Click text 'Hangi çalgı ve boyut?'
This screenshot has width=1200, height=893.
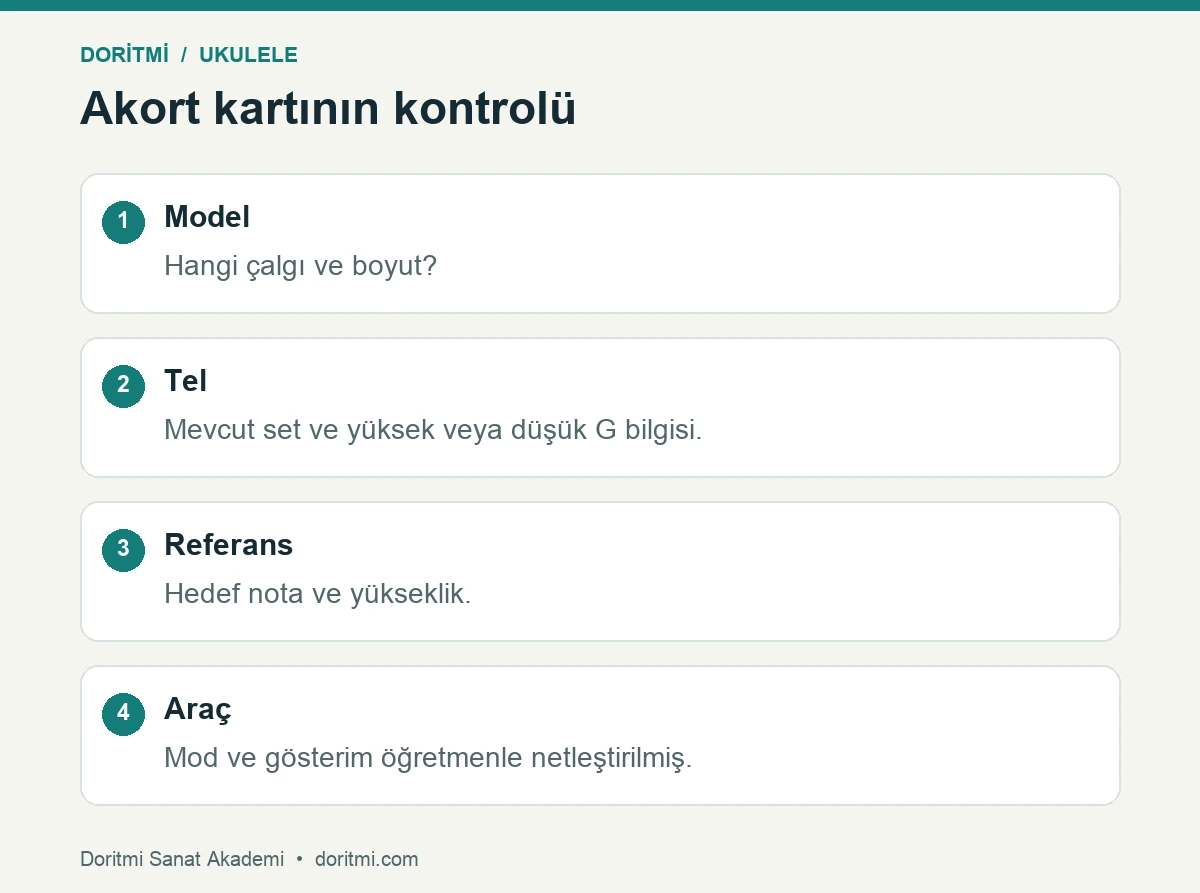click(x=301, y=267)
